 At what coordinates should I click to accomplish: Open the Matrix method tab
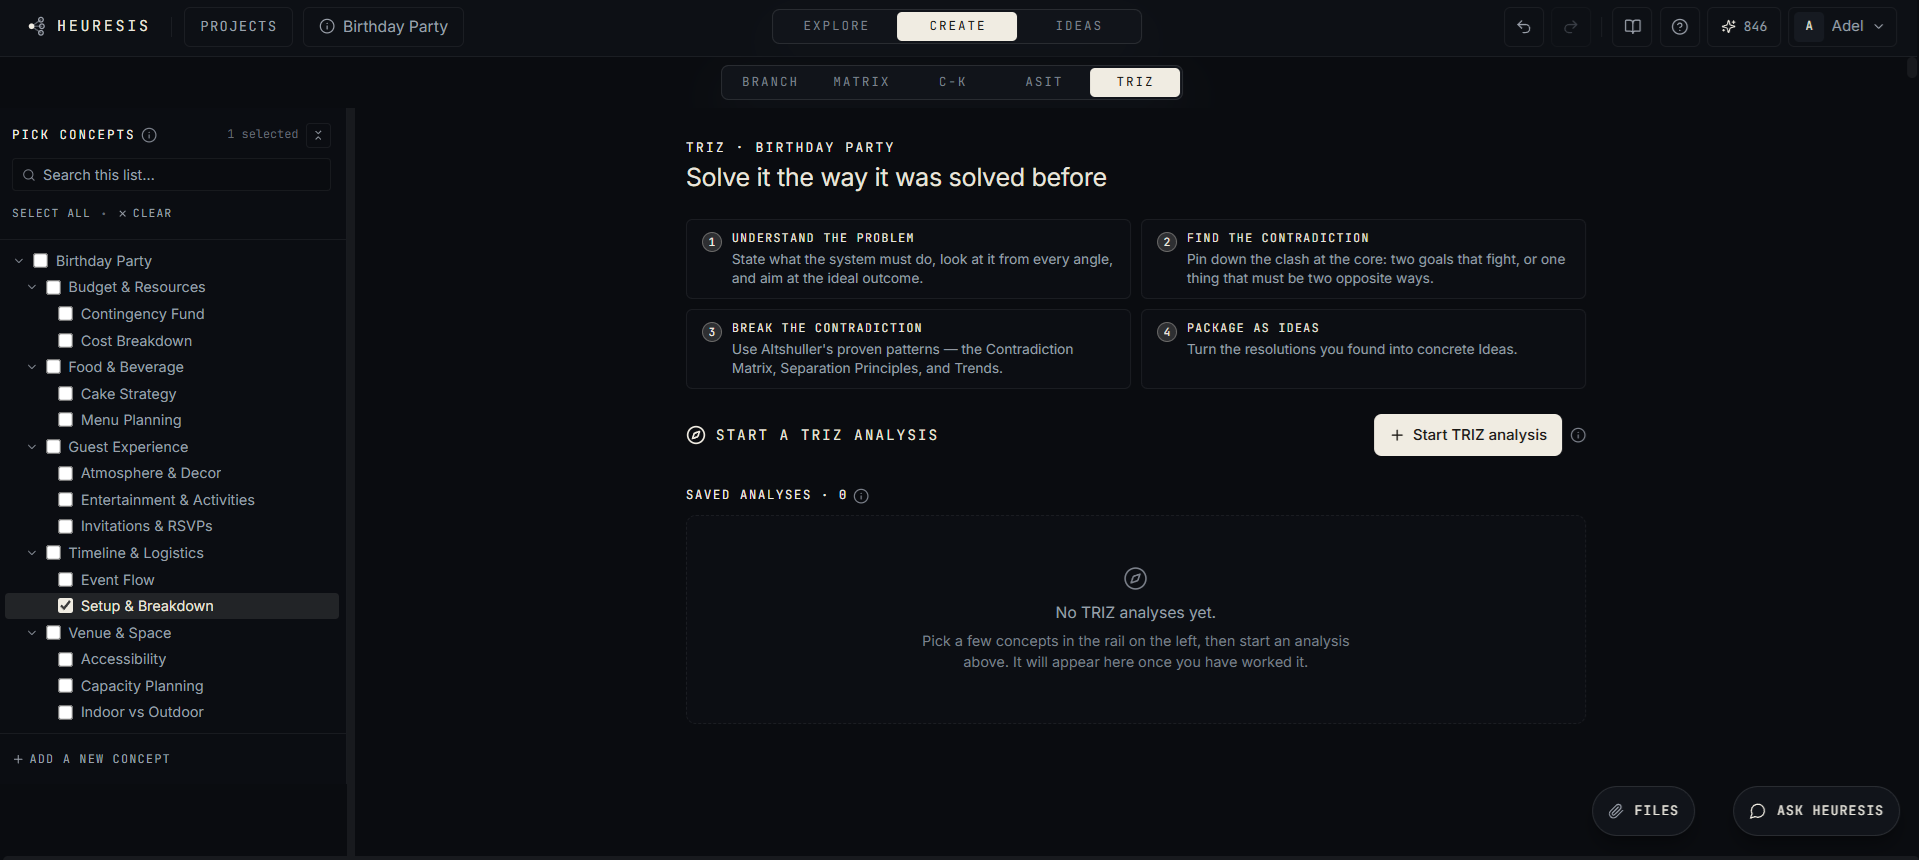861,82
